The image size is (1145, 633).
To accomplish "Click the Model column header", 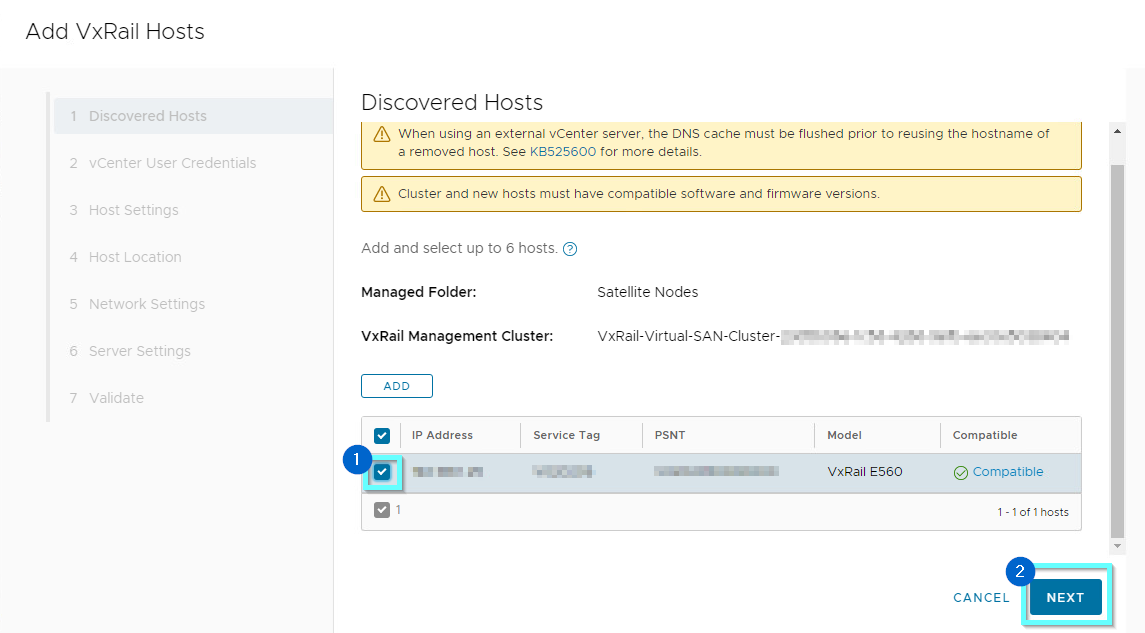I will pos(844,435).
